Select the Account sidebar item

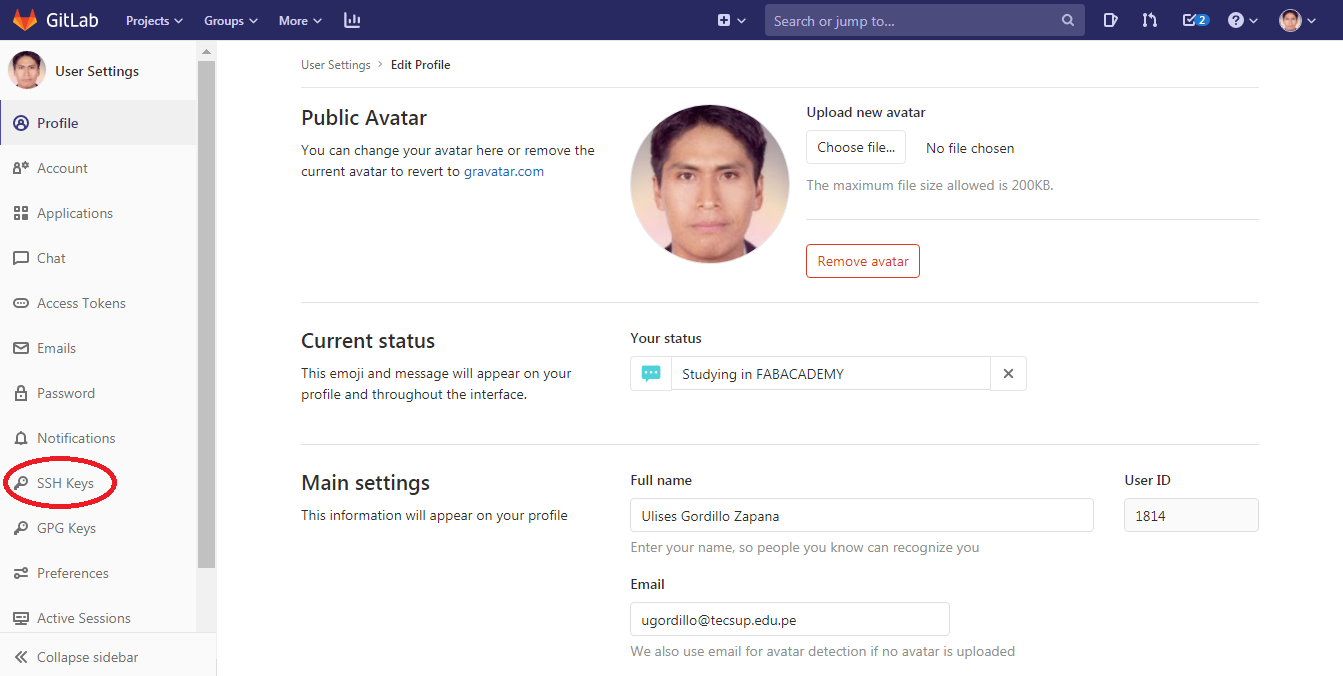click(x=62, y=168)
